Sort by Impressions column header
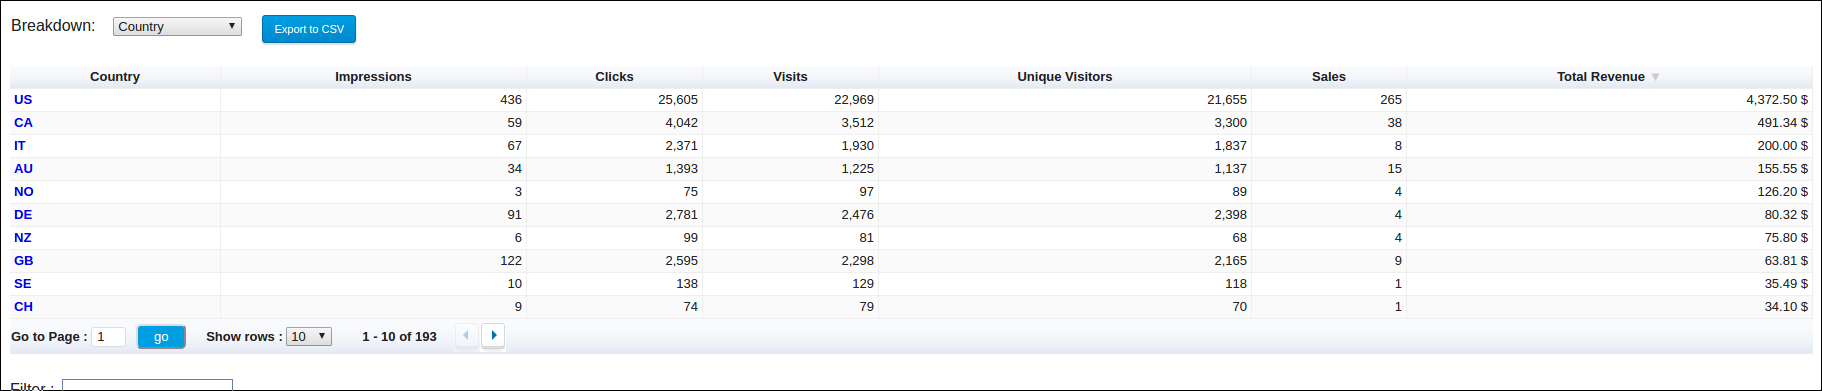Image resolution: width=1822 pixels, height=391 pixels. point(373,77)
